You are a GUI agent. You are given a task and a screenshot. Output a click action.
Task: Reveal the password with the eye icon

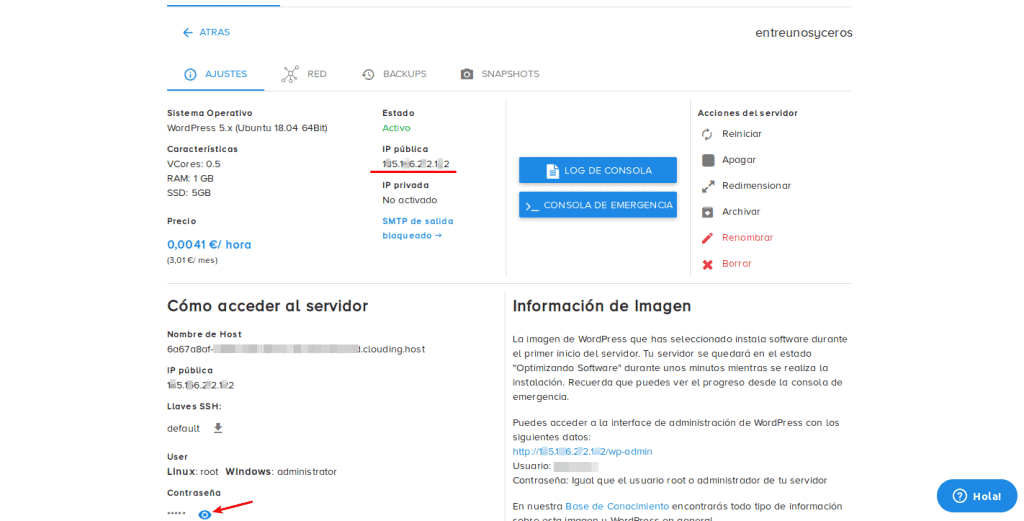tap(204, 514)
